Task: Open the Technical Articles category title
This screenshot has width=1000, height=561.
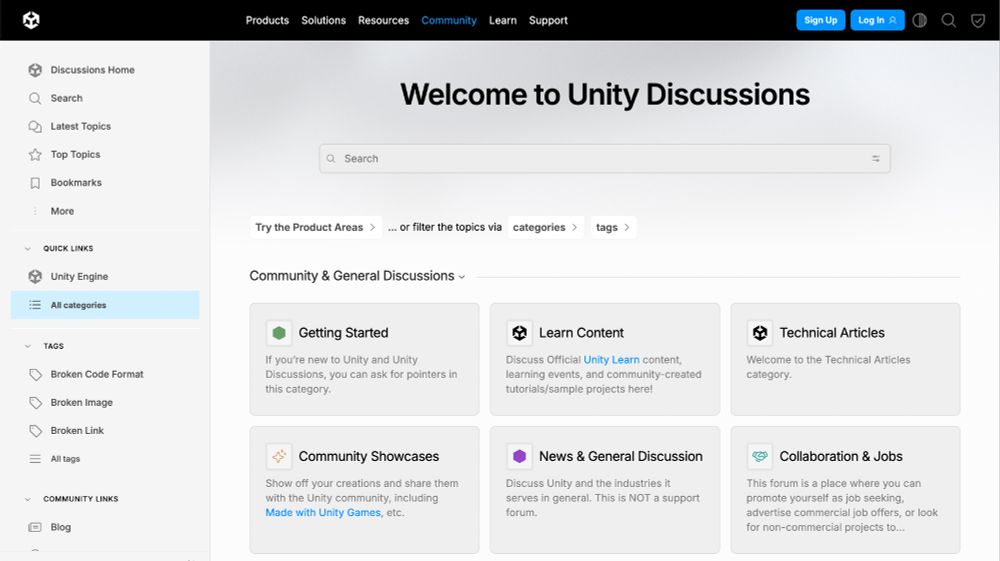Action: tap(832, 333)
